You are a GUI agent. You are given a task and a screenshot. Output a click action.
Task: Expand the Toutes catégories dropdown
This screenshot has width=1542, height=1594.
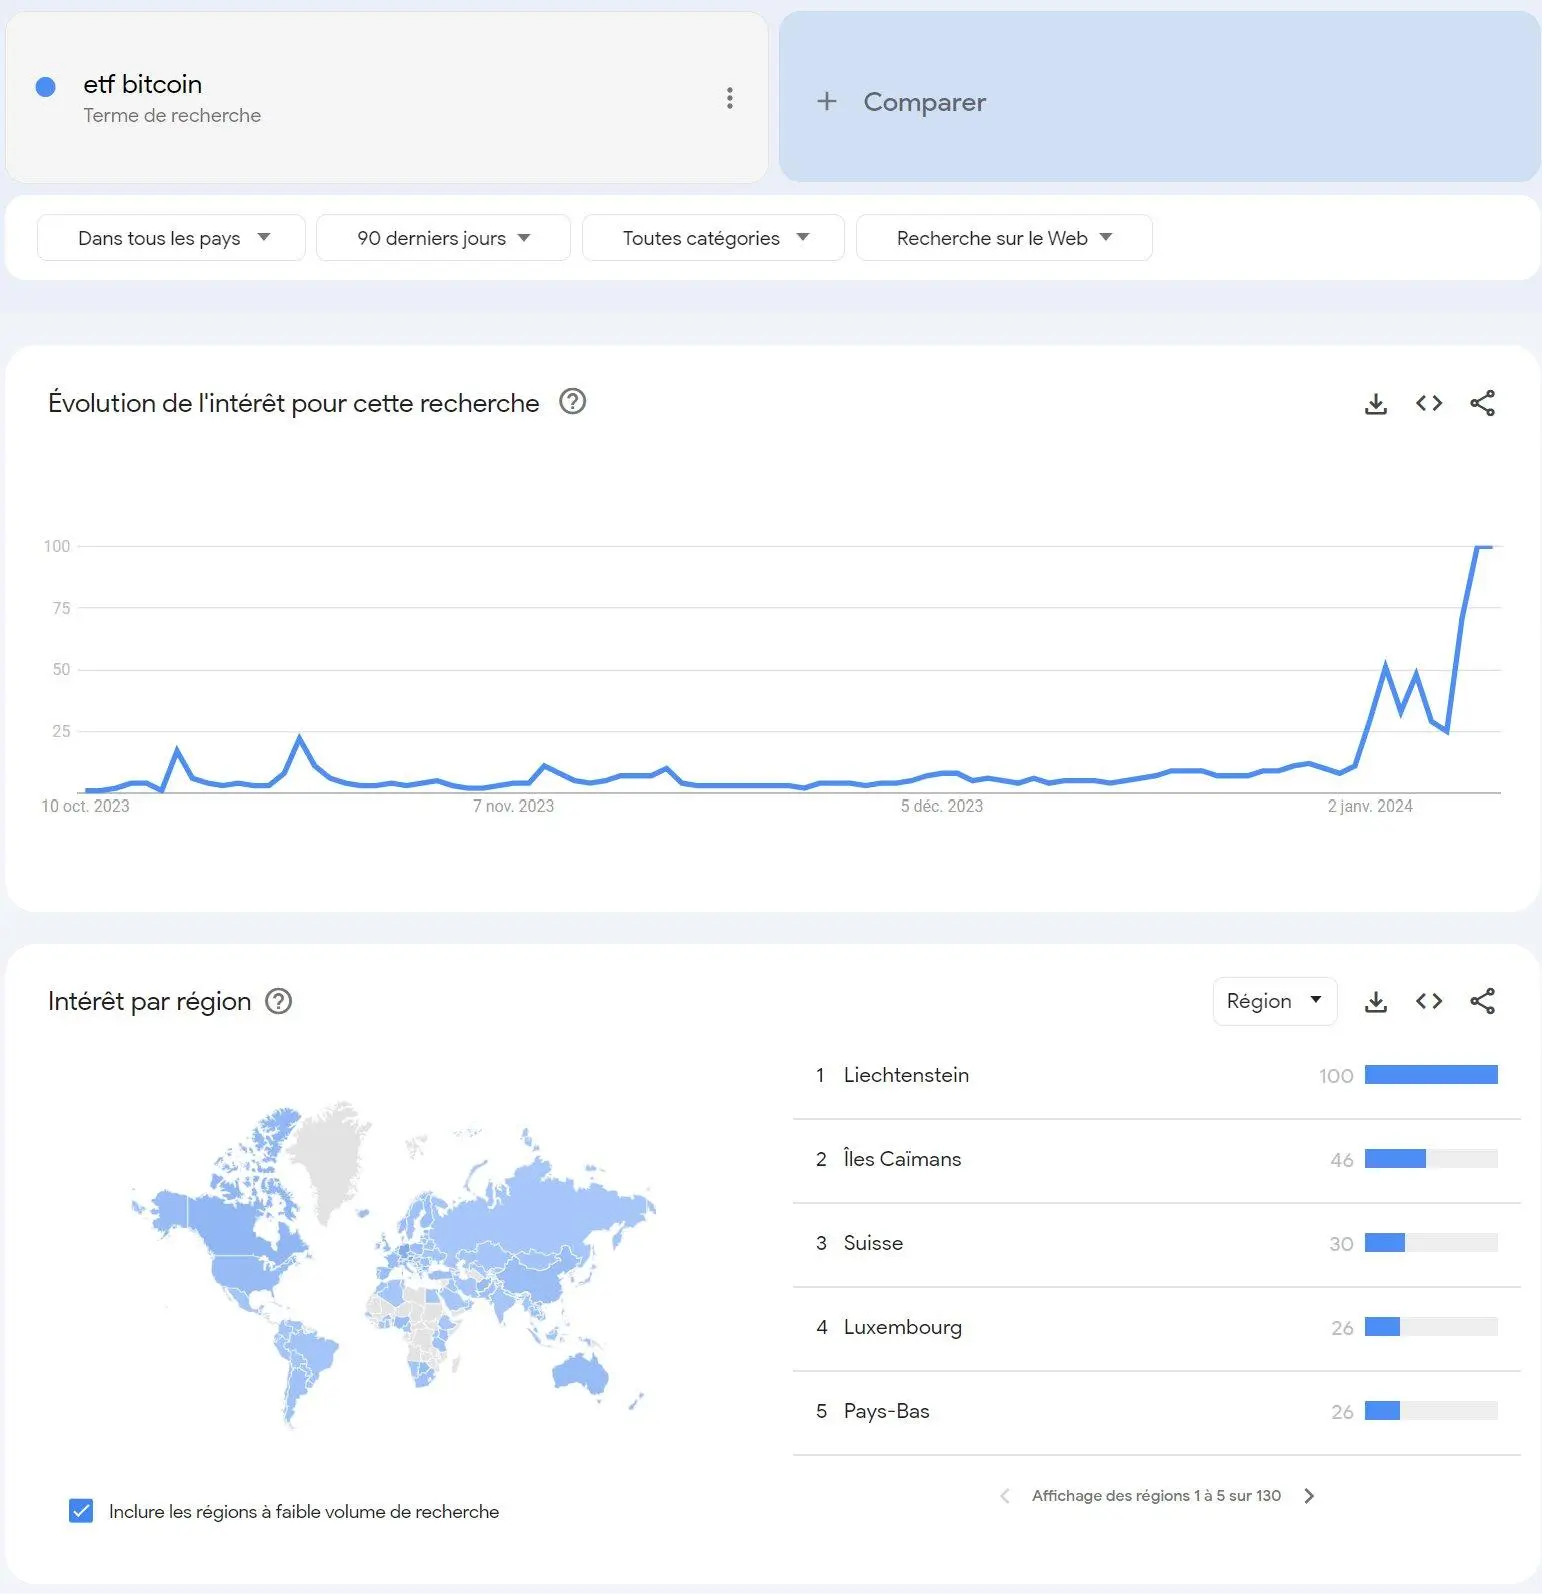(x=713, y=238)
